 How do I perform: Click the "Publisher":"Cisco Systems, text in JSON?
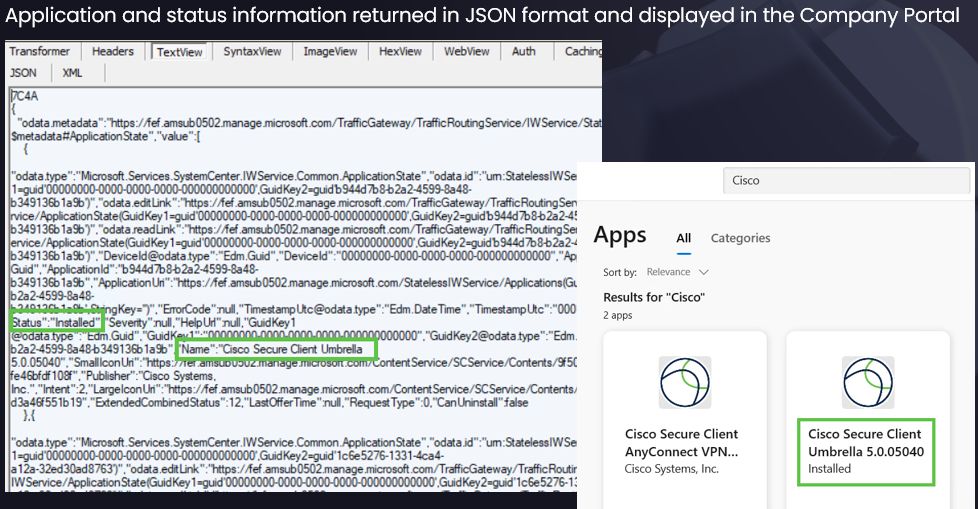150,376
